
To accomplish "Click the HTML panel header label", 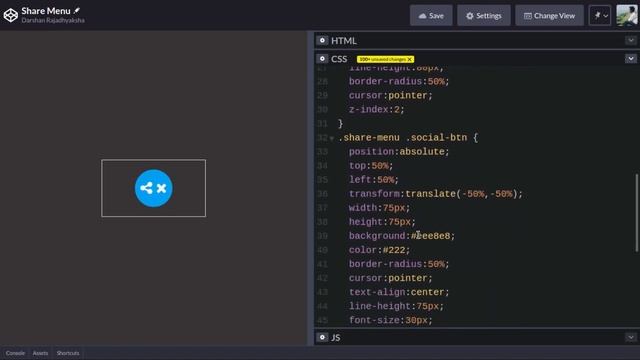I will 344,41.
